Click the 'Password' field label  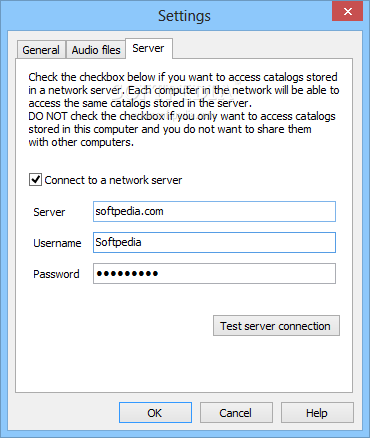tap(56, 274)
